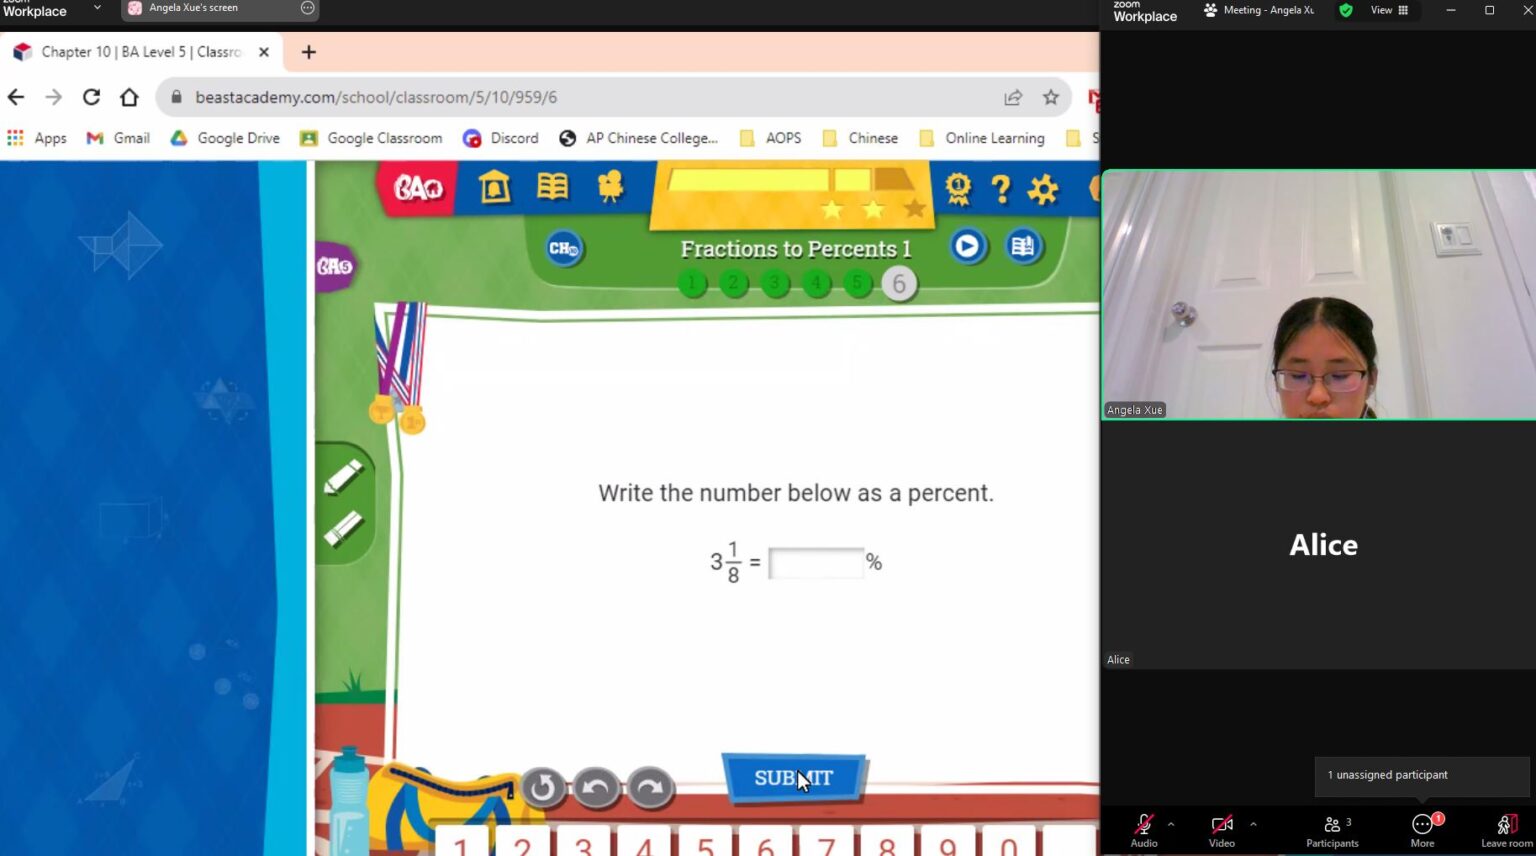Screen dimensions: 1536x856
Task: Open Beast Academy settings gear
Action: click(1042, 189)
